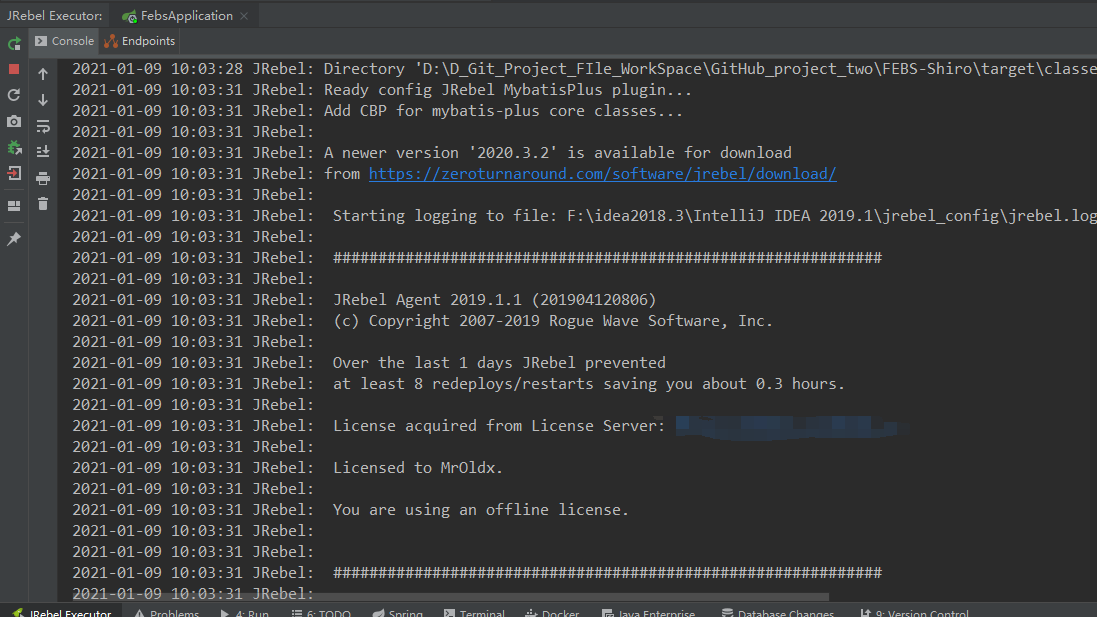Switch to the Console tab
Viewport: 1097px width, 617px height.
(x=65, y=41)
